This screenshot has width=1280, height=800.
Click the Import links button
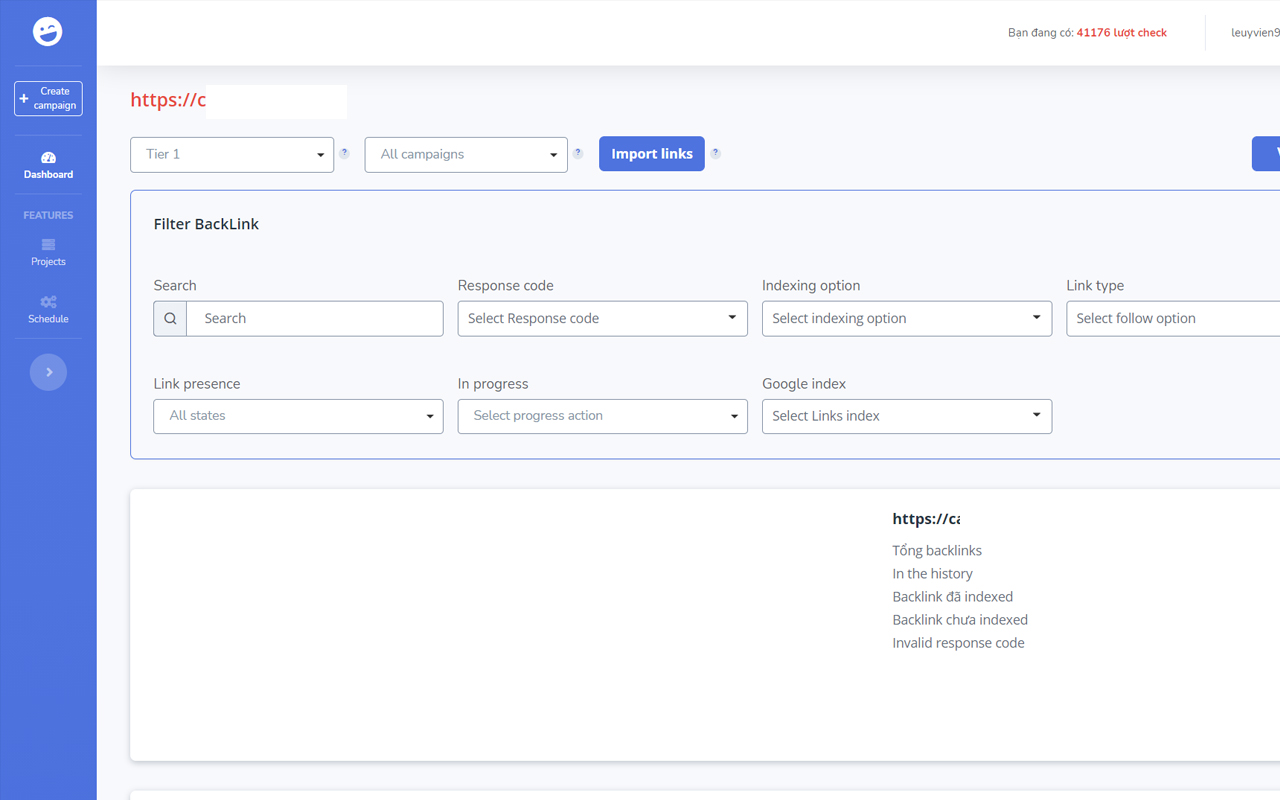[651, 153]
